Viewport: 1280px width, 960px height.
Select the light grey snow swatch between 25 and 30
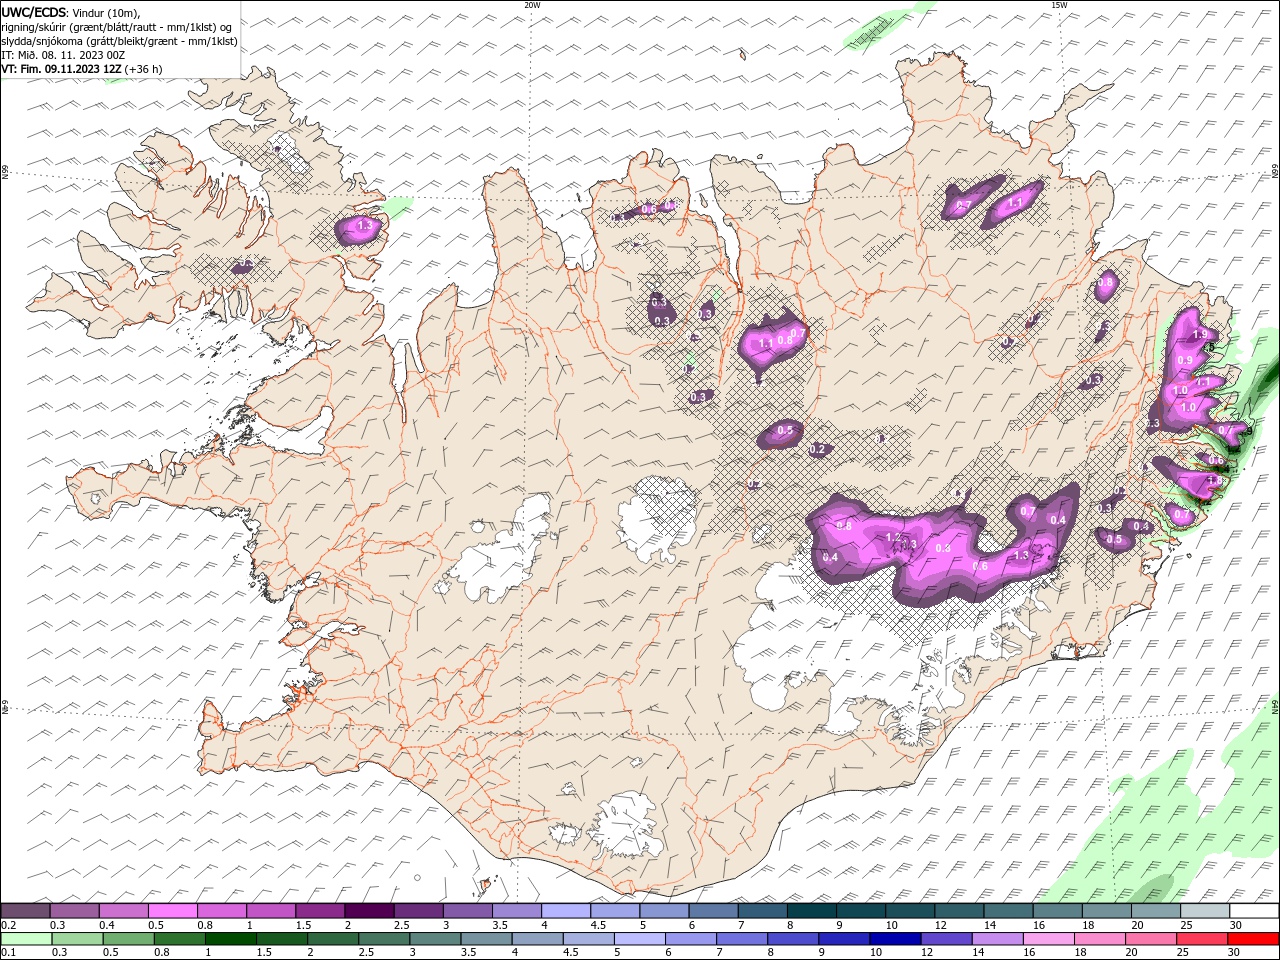[1204, 911]
